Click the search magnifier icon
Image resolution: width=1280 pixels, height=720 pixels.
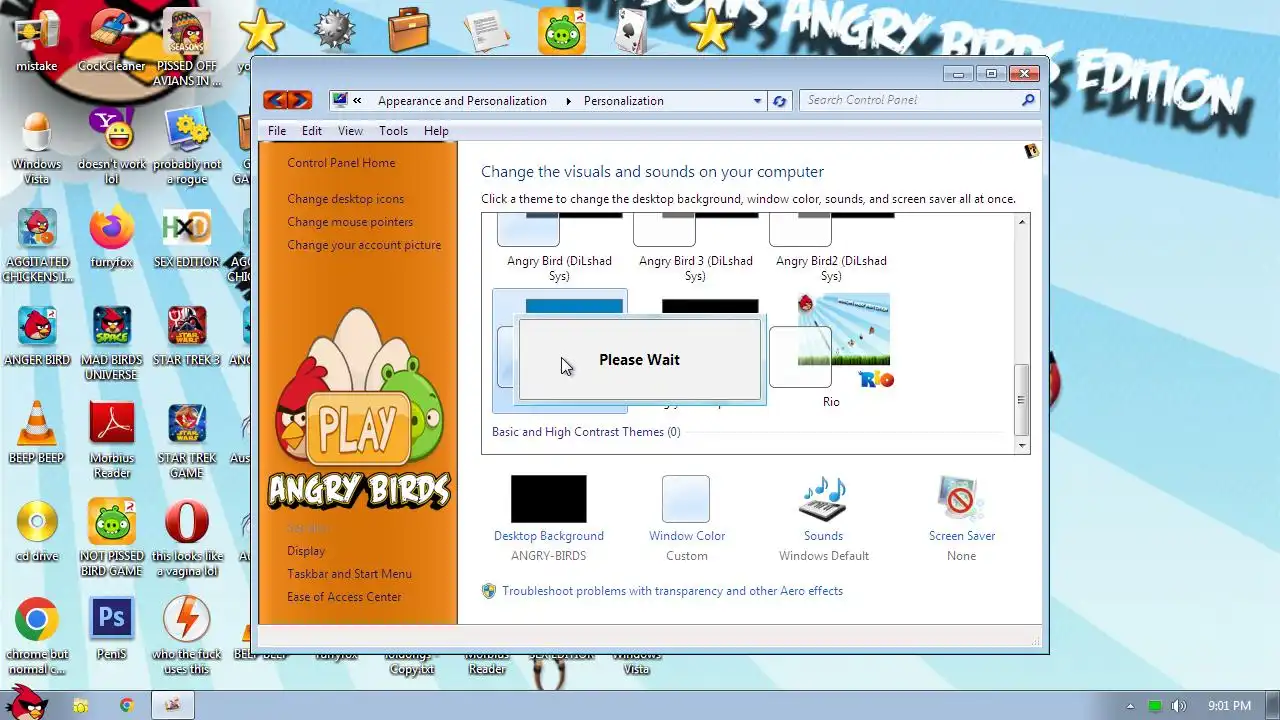1028,100
